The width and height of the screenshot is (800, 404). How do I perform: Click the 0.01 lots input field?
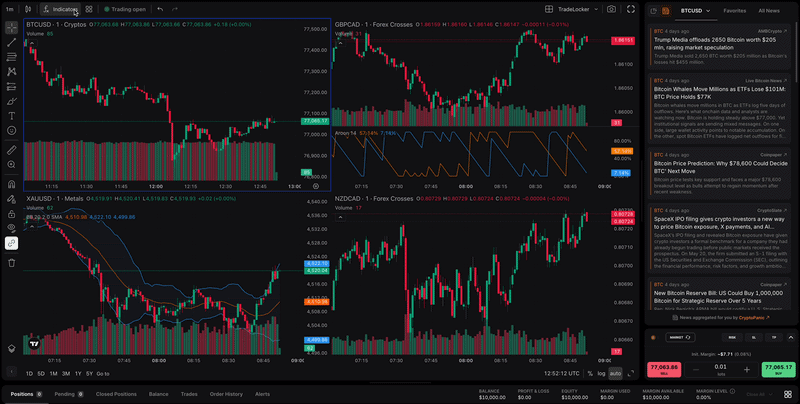tap(720, 370)
